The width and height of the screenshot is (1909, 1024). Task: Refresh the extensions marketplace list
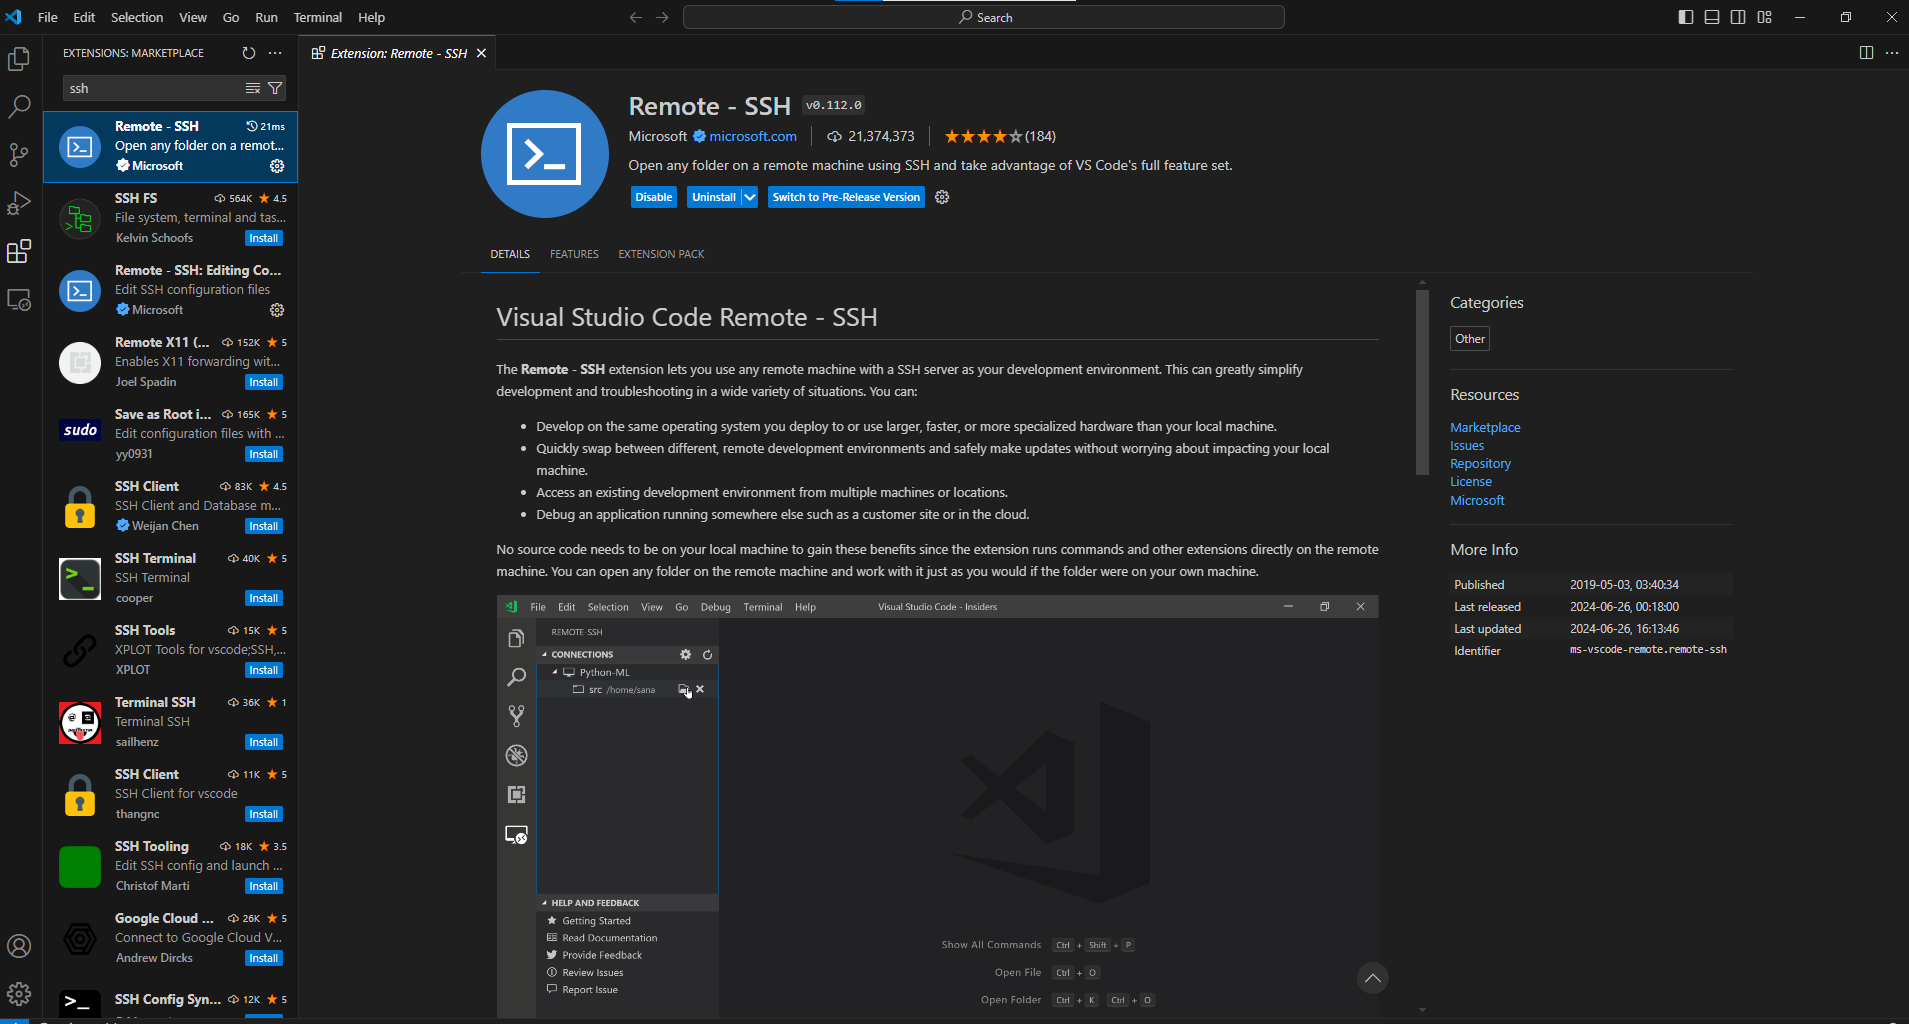pyautogui.click(x=249, y=53)
